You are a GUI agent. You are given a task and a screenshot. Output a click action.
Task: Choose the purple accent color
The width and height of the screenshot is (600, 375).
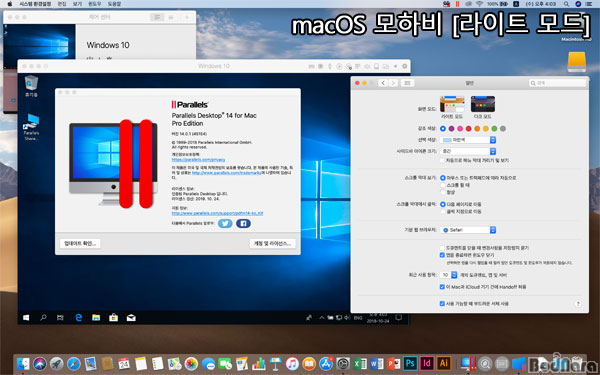click(452, 129)
